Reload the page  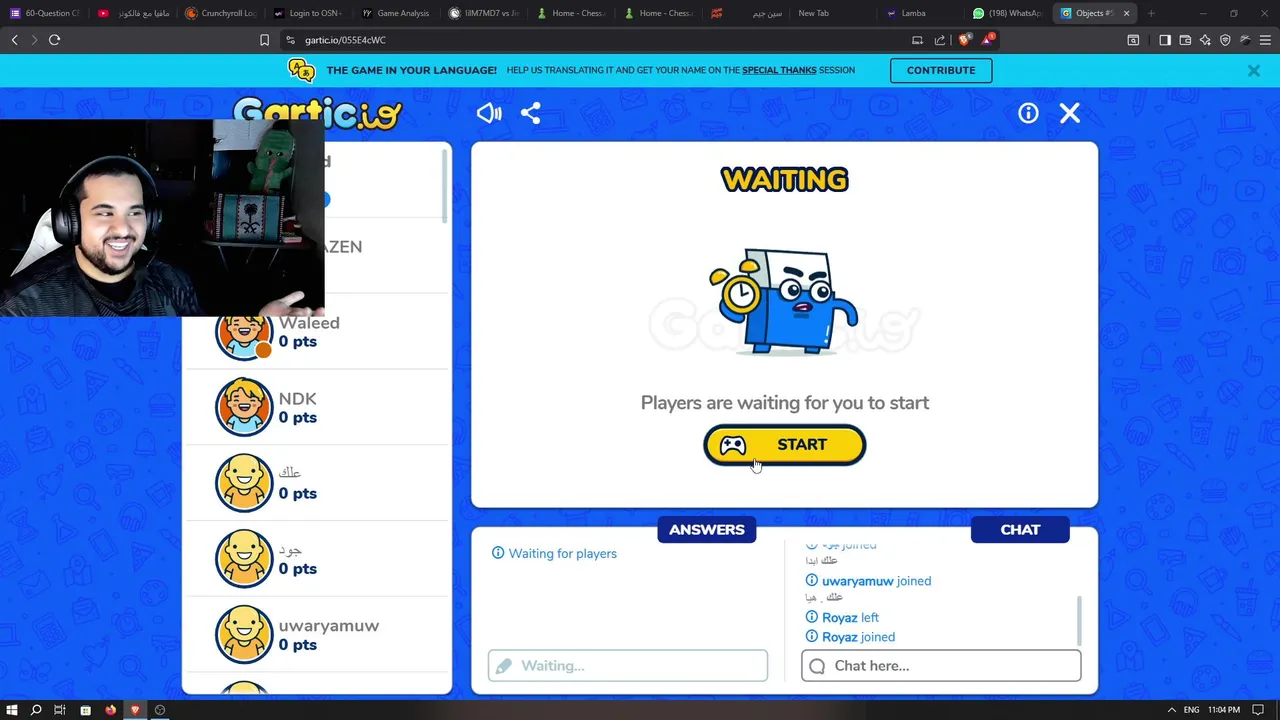(x=54, y=40)
